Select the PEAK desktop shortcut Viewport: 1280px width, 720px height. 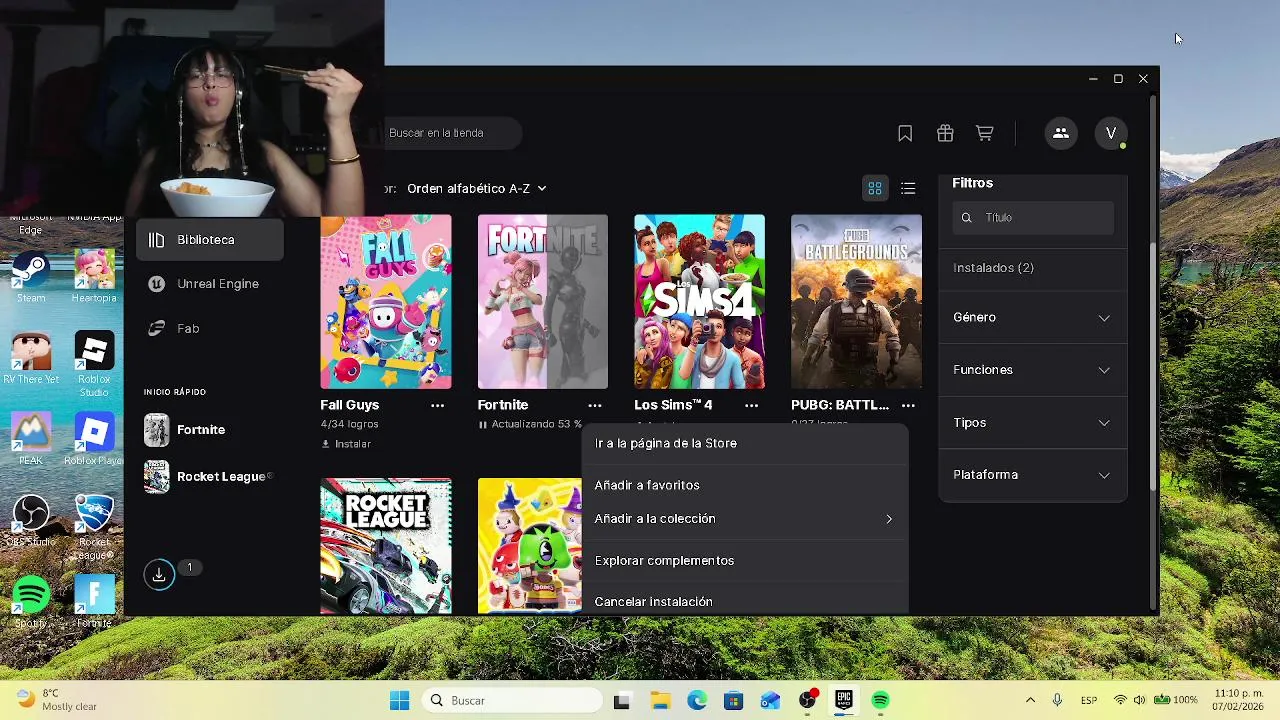point(31,439)
